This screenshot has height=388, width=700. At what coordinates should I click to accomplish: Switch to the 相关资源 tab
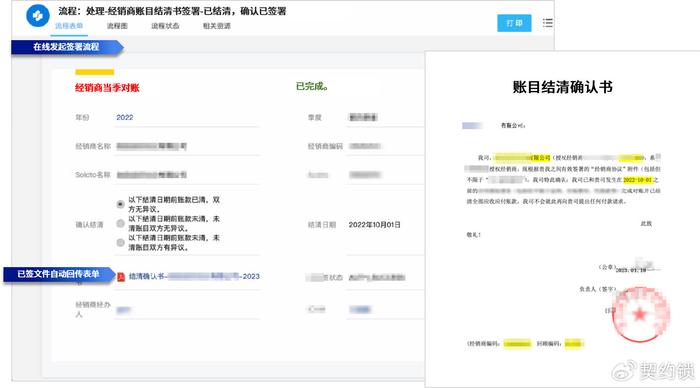click(x=217, y=26)
